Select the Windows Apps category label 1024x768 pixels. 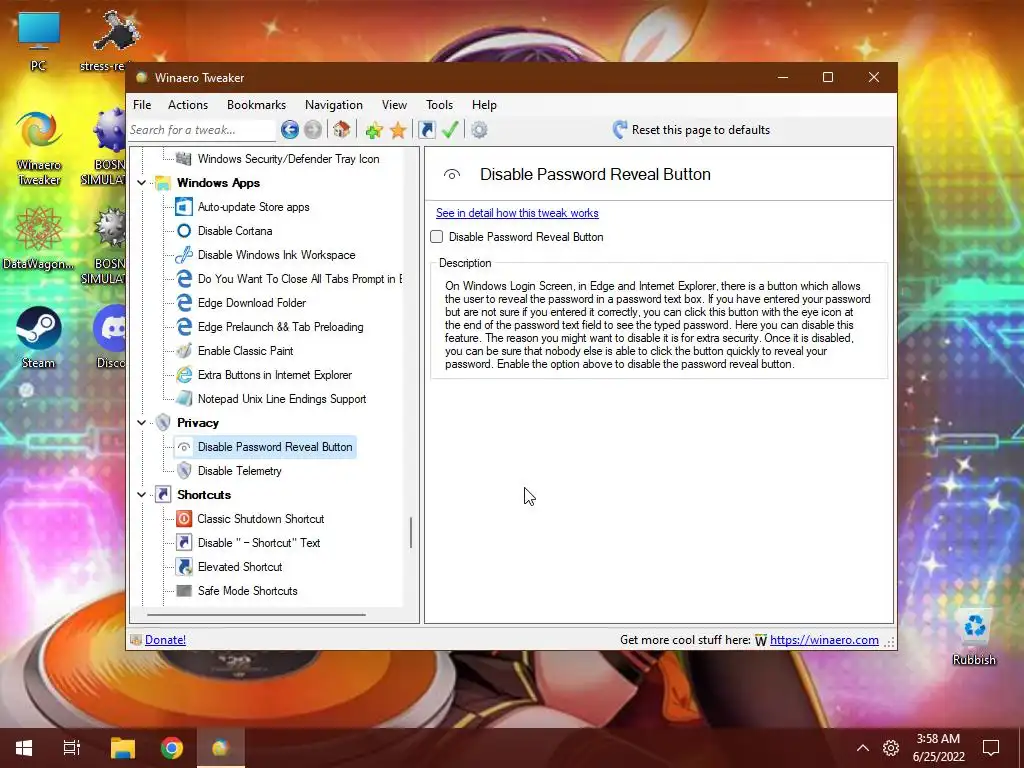(x=219, y=183)
